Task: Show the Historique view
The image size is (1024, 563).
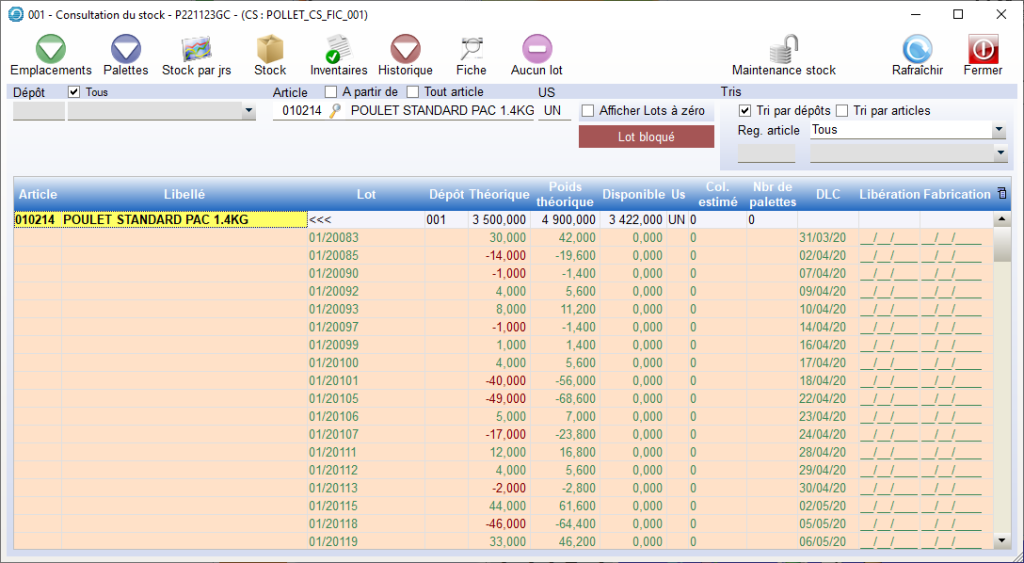Action: point(405,49)
